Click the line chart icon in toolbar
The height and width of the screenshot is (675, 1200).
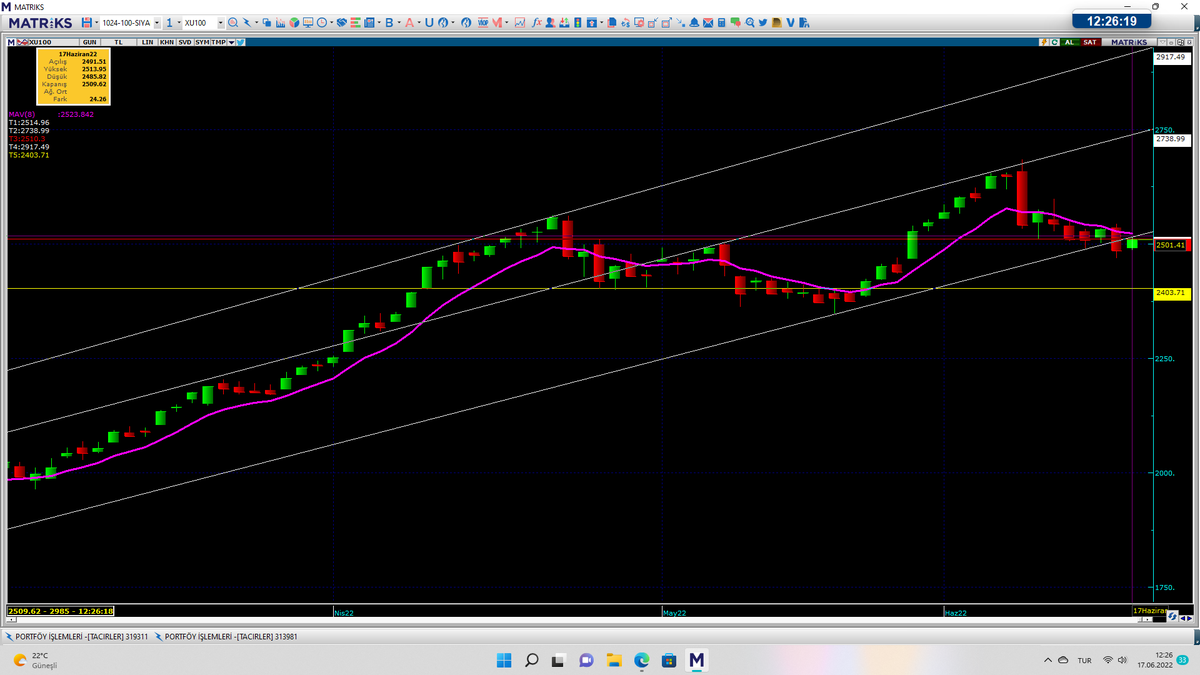click(520, 22)
